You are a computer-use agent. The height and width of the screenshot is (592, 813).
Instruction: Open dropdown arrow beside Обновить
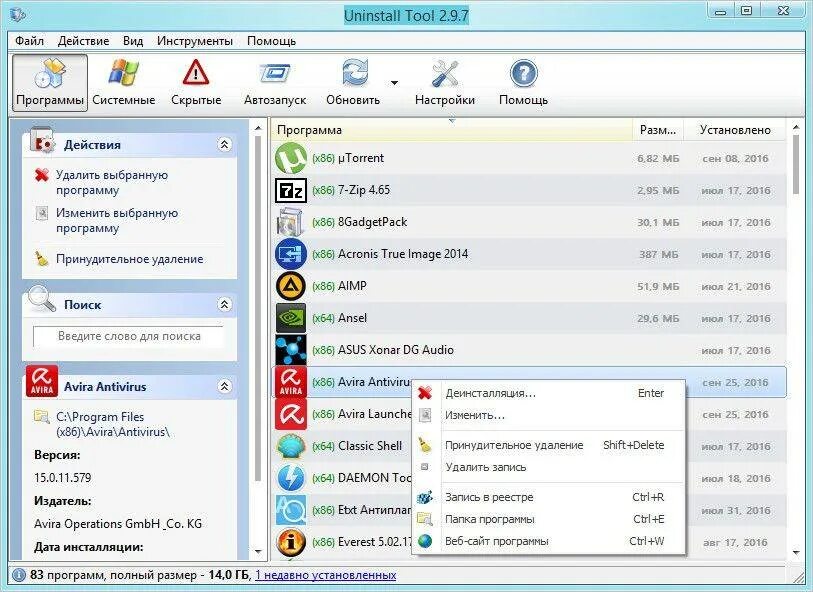coord(395,83)
